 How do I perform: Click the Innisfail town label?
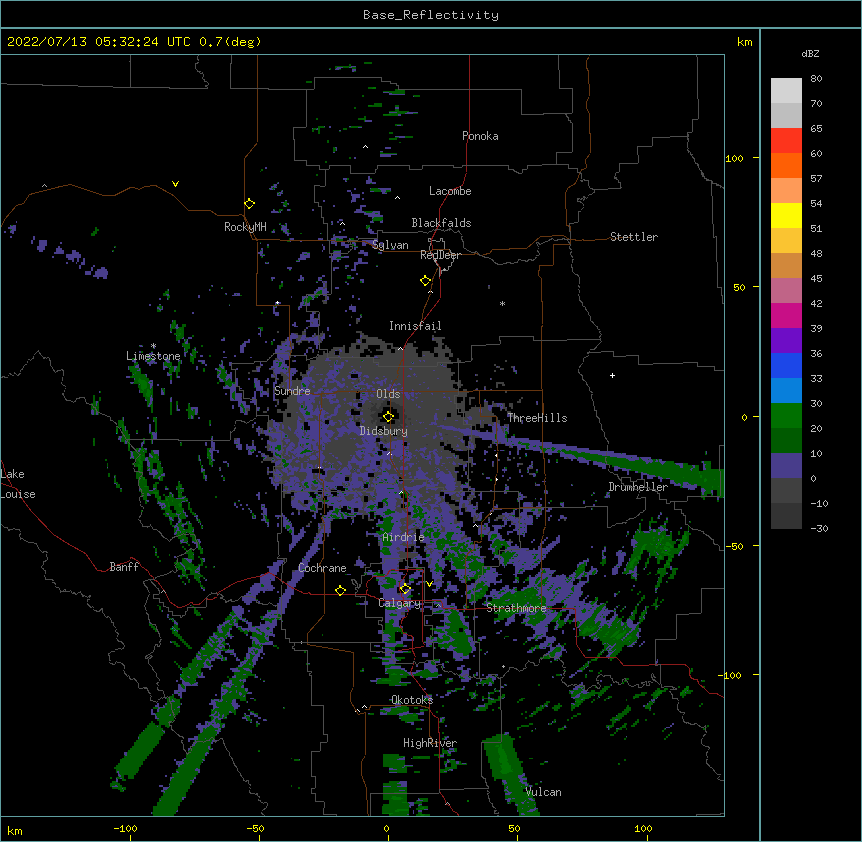(415, 326)
